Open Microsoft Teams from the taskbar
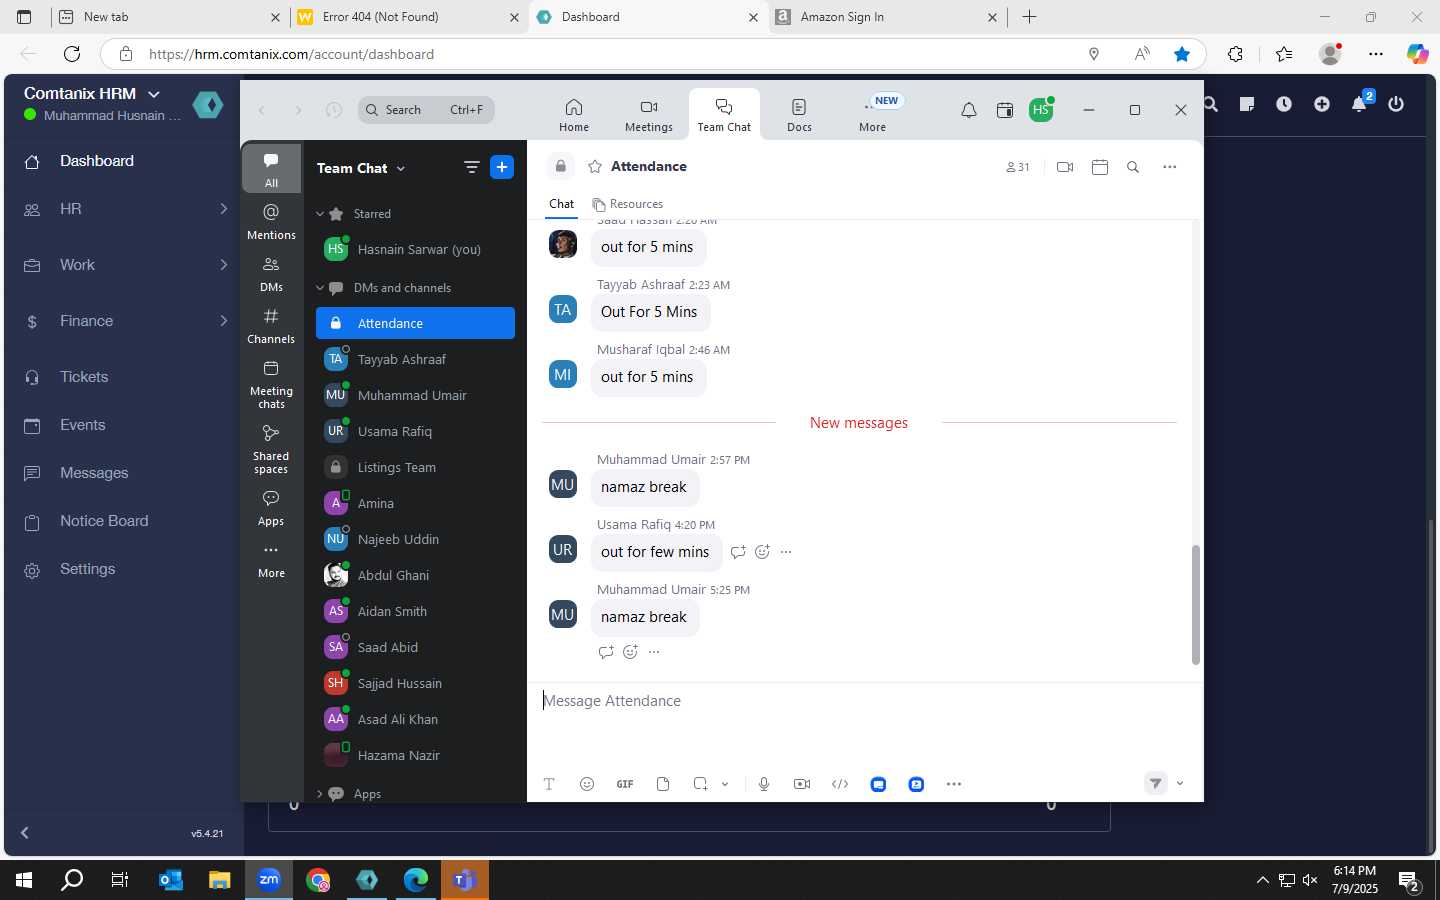 coord(464,880)
